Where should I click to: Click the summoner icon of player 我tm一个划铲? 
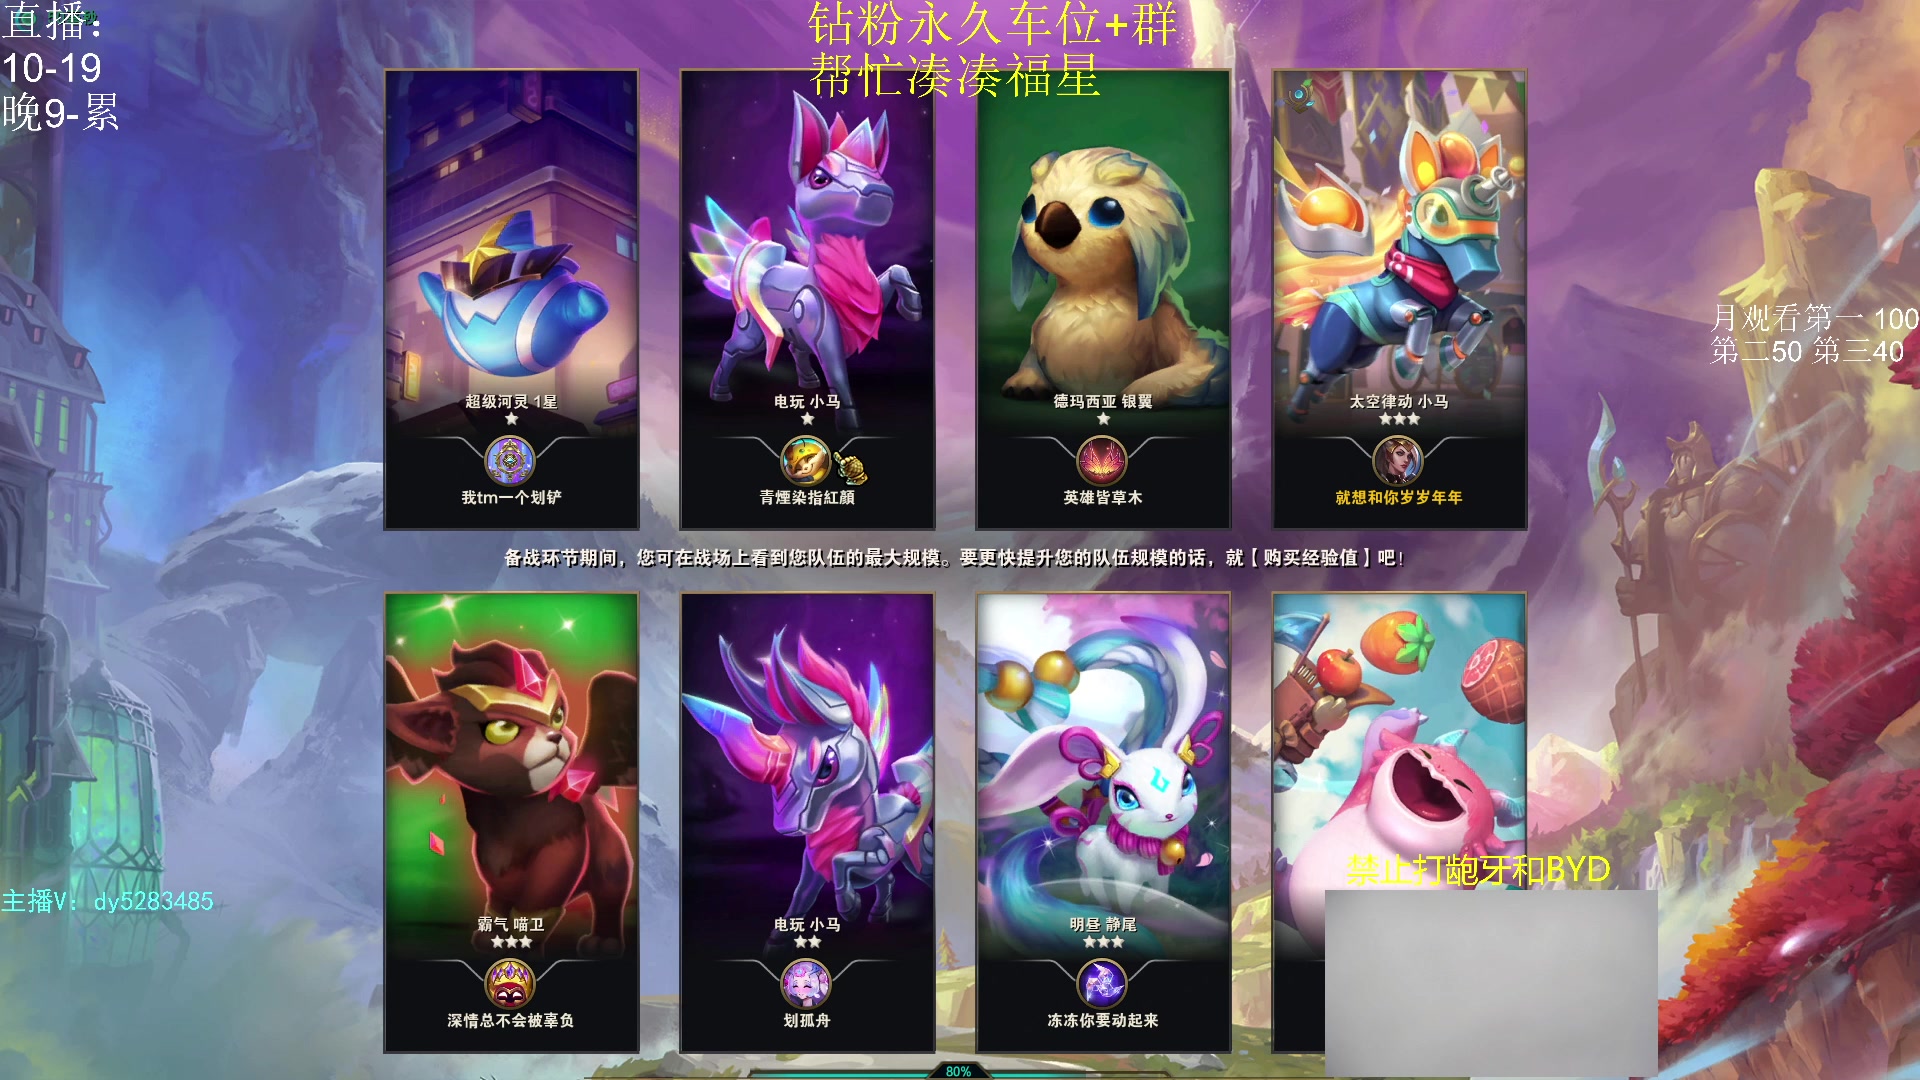point(510,461)
